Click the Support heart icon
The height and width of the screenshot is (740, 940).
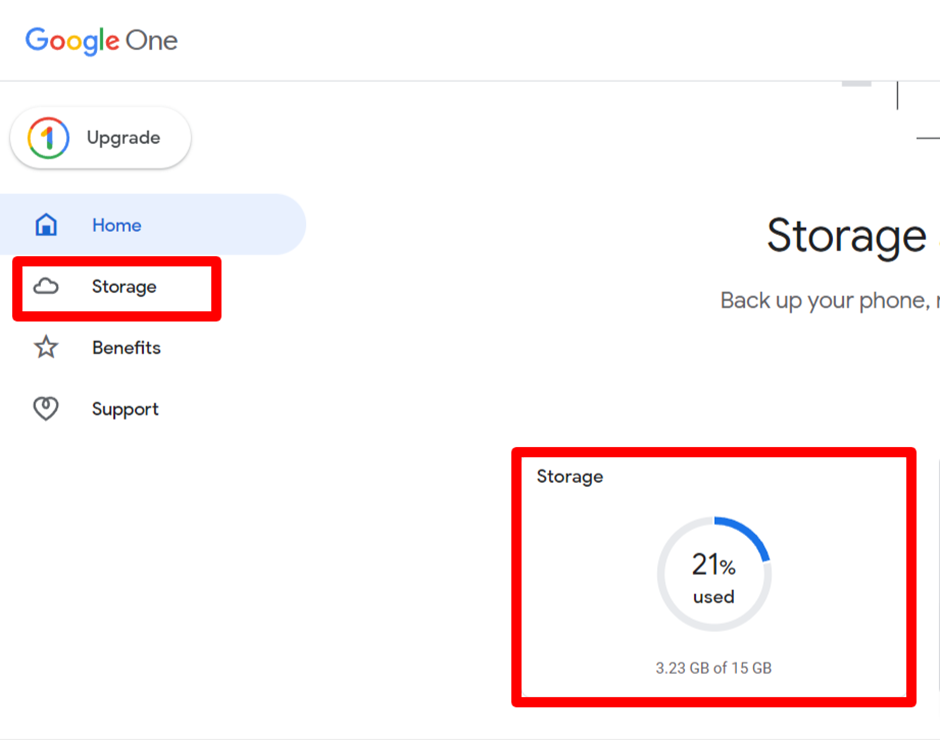(46, 409)
